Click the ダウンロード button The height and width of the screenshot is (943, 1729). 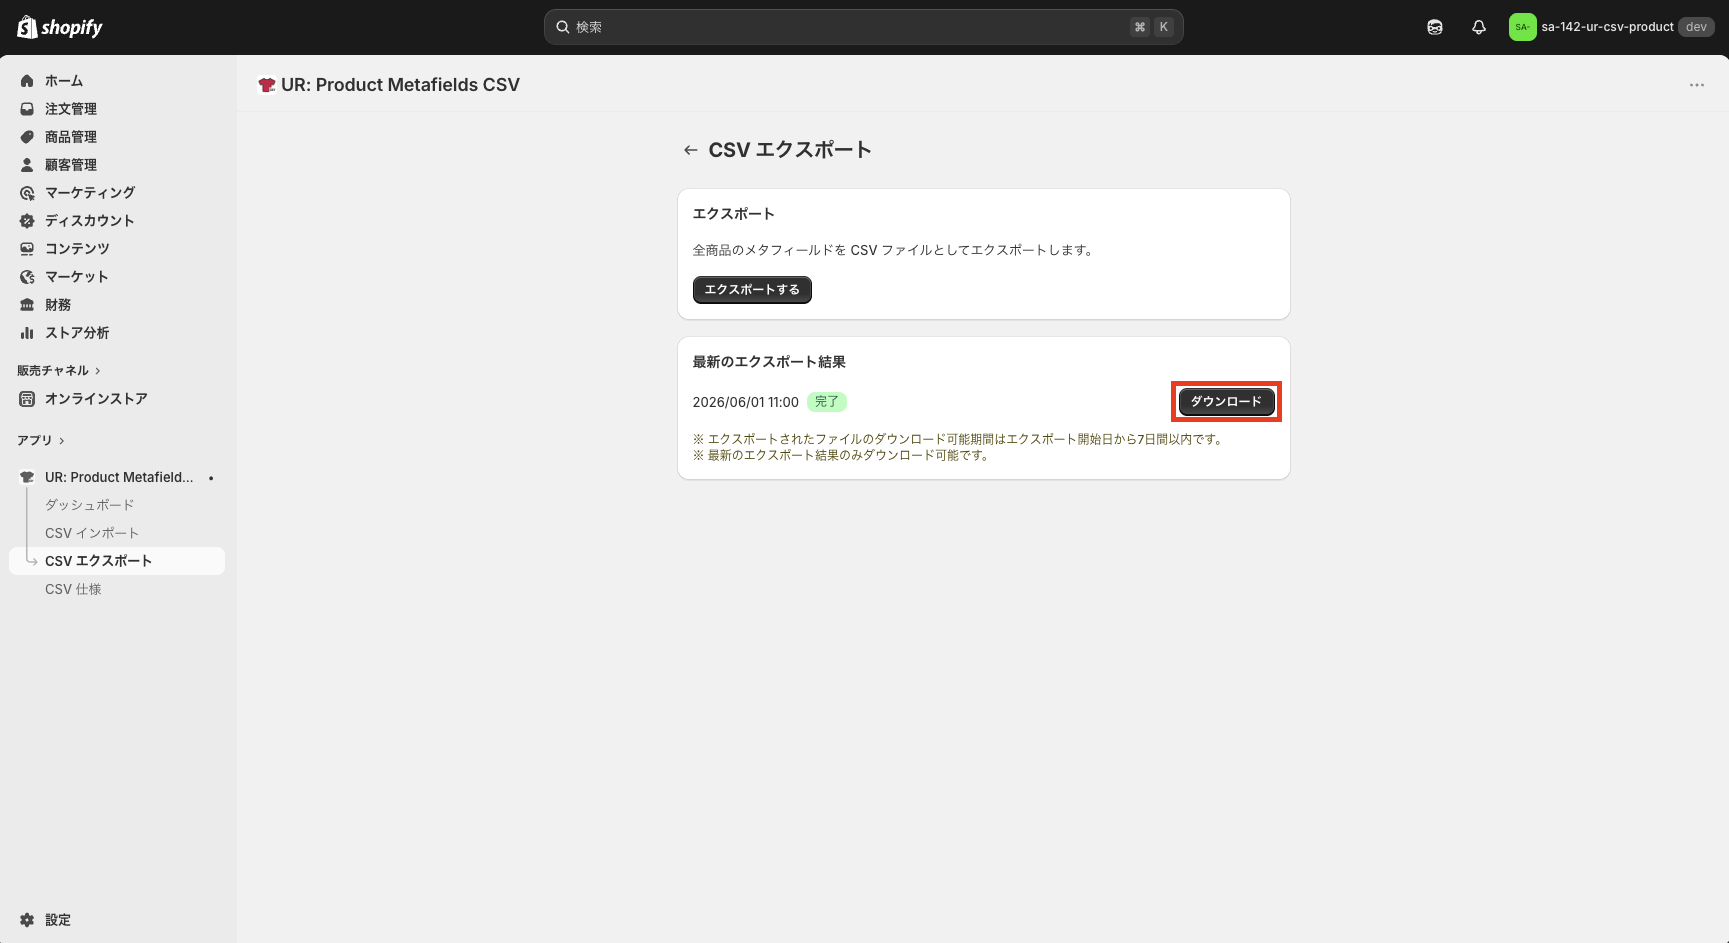click(x=1226, y=402)
